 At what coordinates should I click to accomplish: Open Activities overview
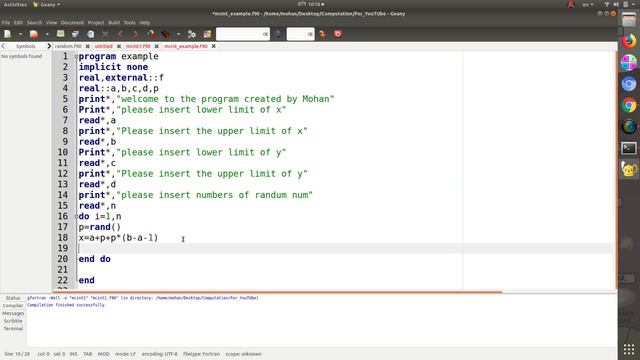point(15,5)
